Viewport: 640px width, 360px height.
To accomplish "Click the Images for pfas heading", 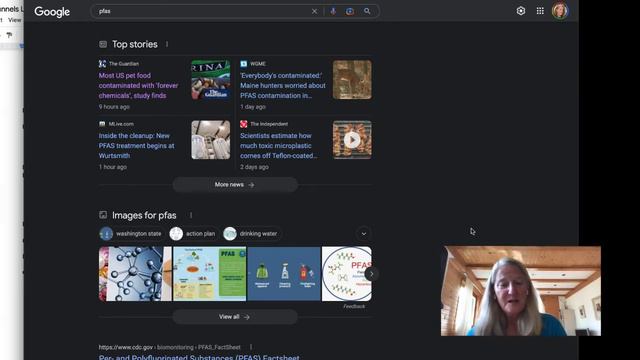I will point(144,215).
